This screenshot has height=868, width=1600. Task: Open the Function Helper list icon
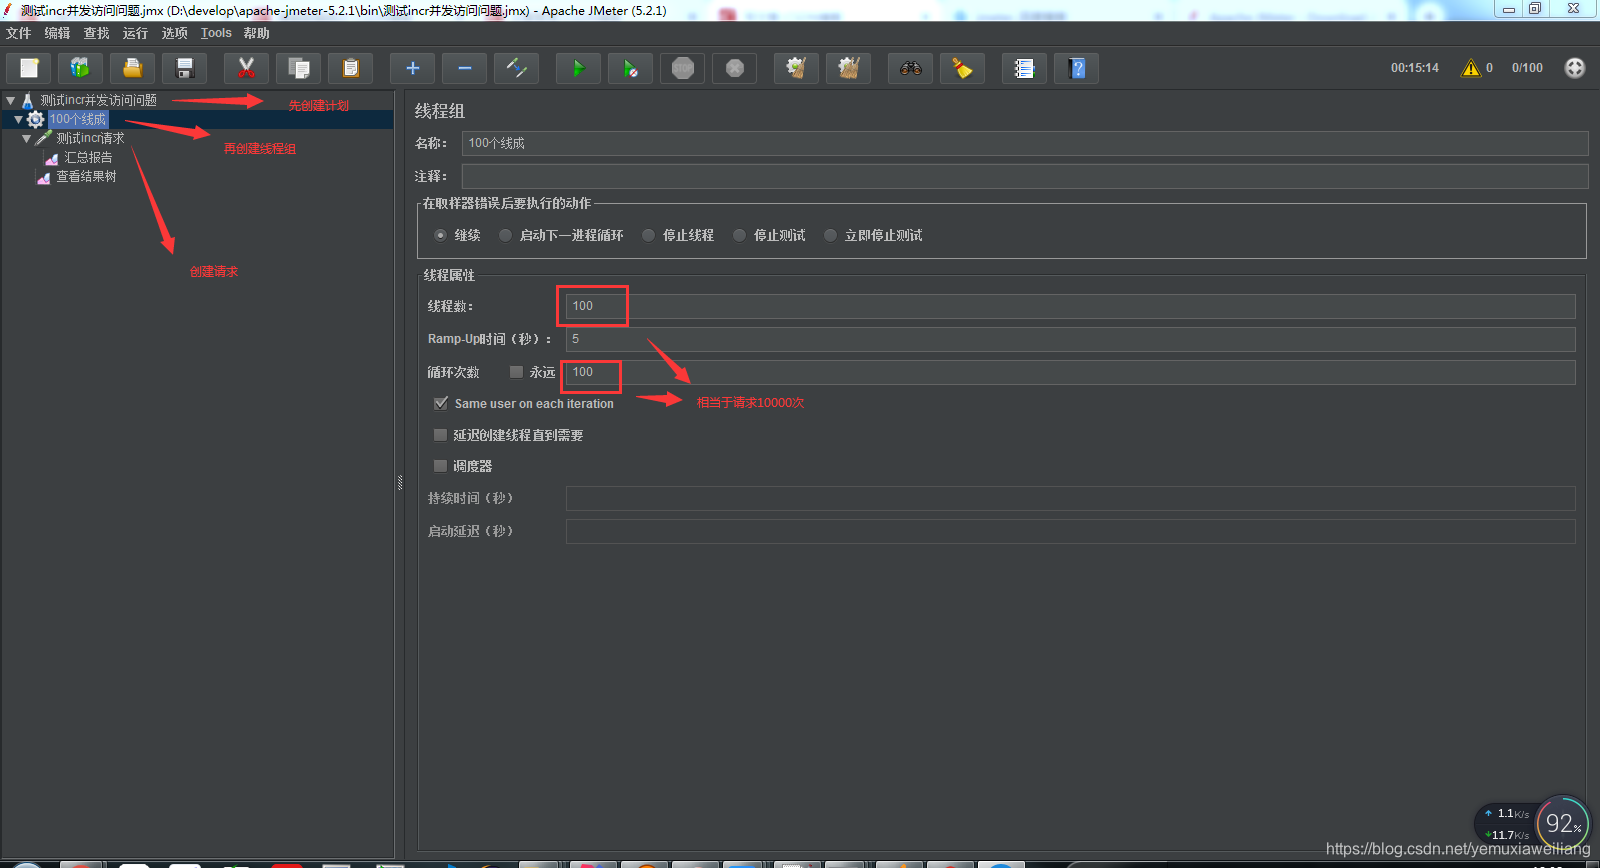point(1024,68)
